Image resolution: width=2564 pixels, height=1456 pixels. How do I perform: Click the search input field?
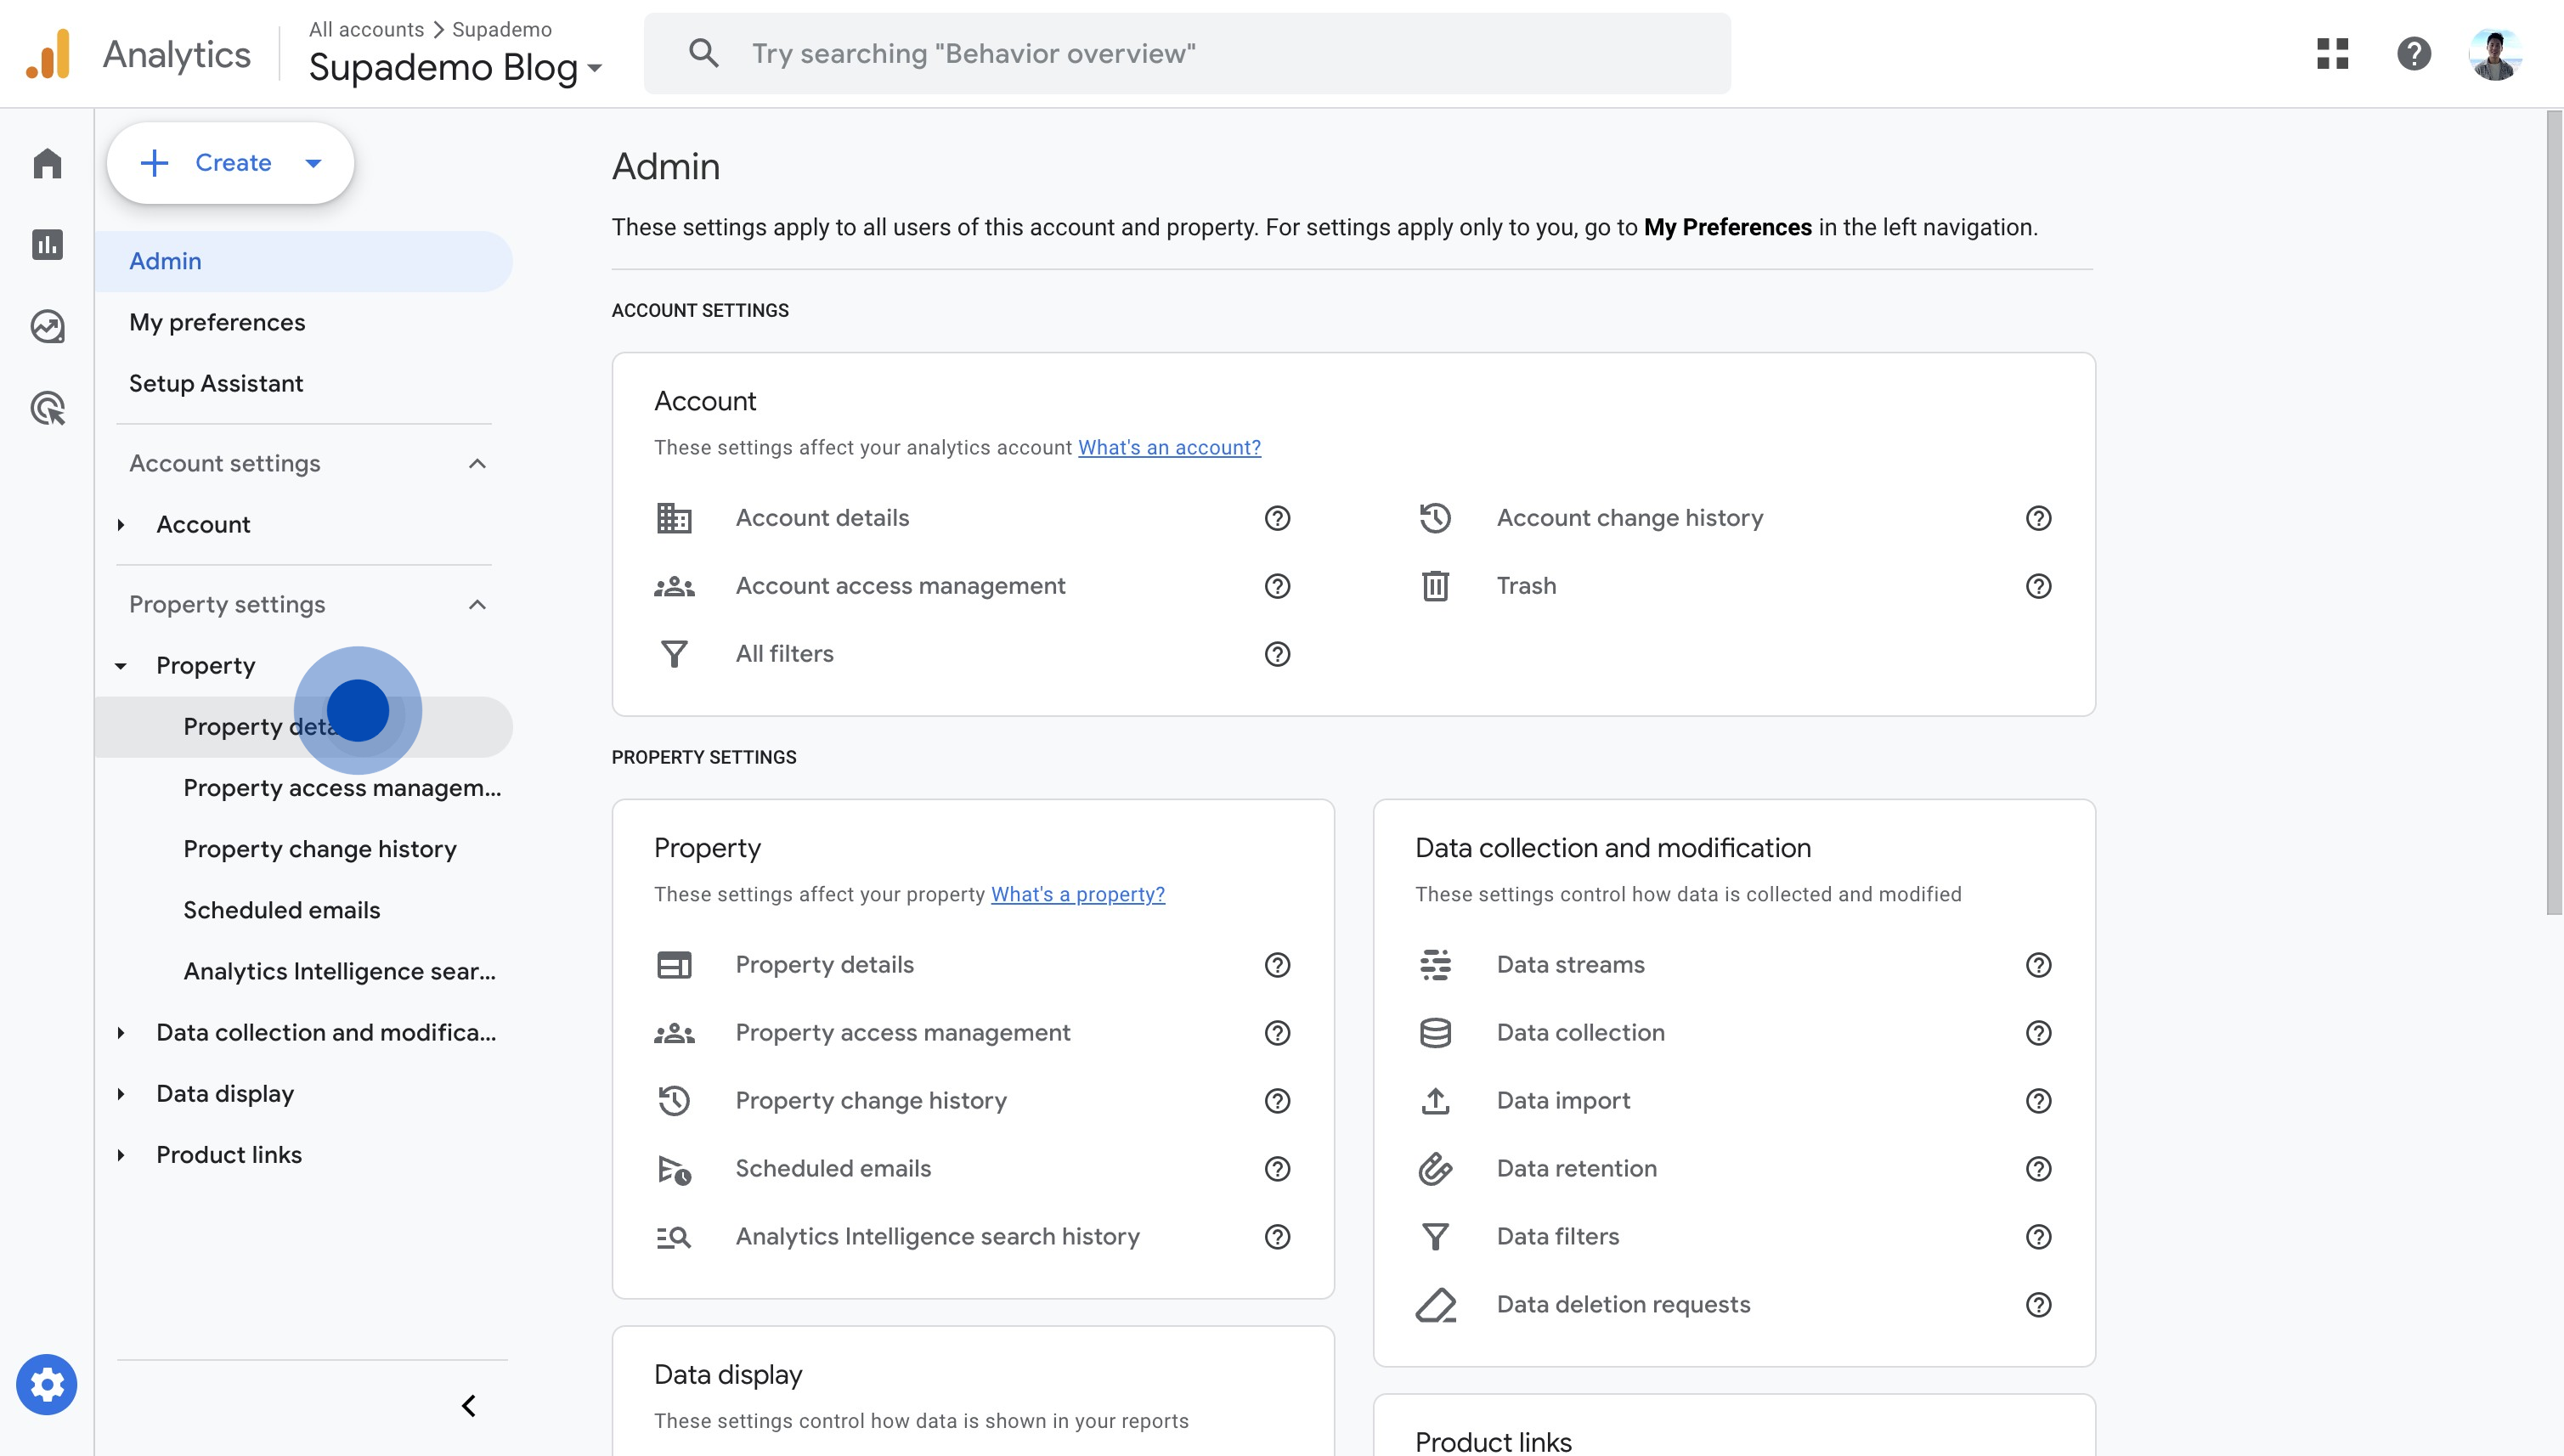coord(1187,53)
